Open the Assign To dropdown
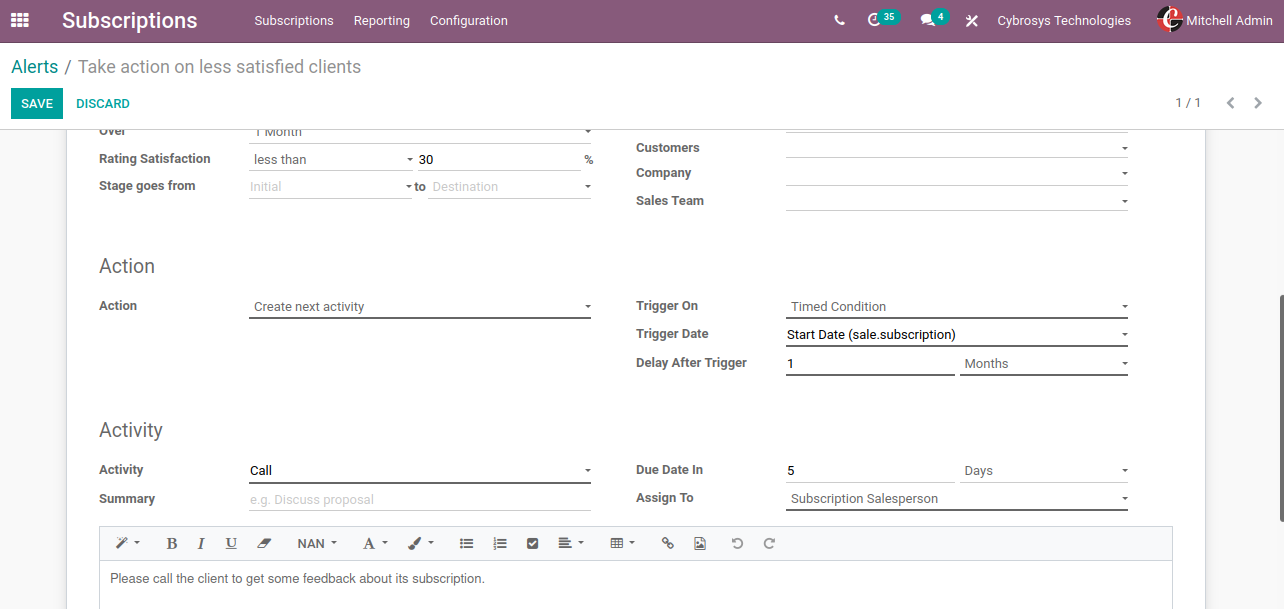 (957, 499)
